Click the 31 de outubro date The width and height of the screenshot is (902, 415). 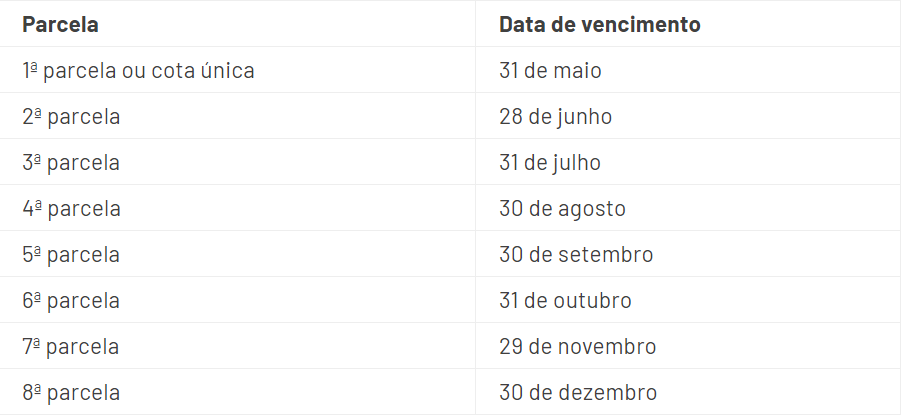point(565,300)
